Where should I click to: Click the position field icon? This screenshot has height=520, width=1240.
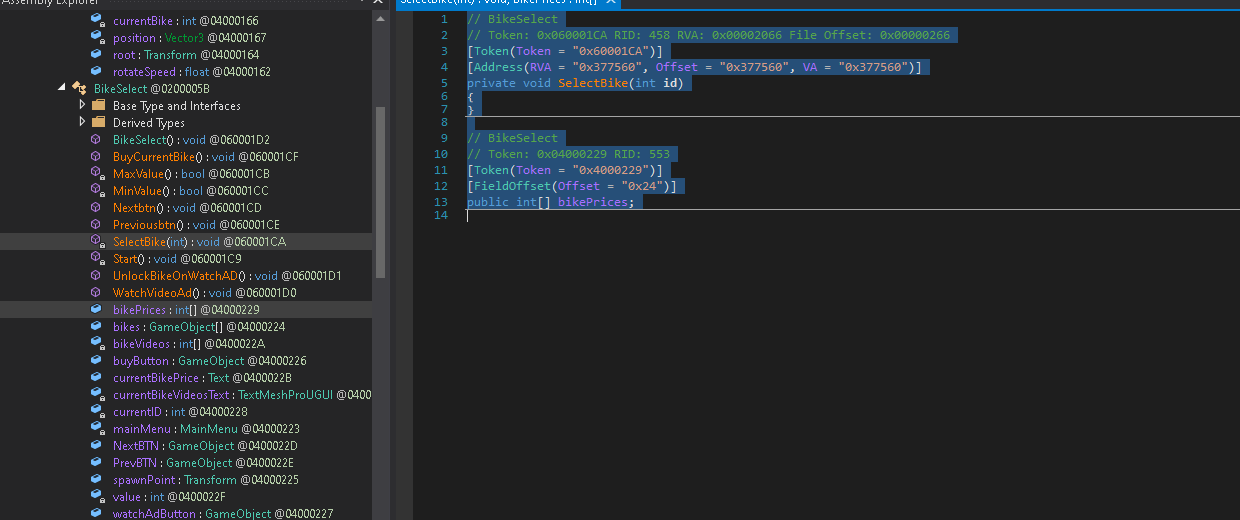[x=97, y=38]
